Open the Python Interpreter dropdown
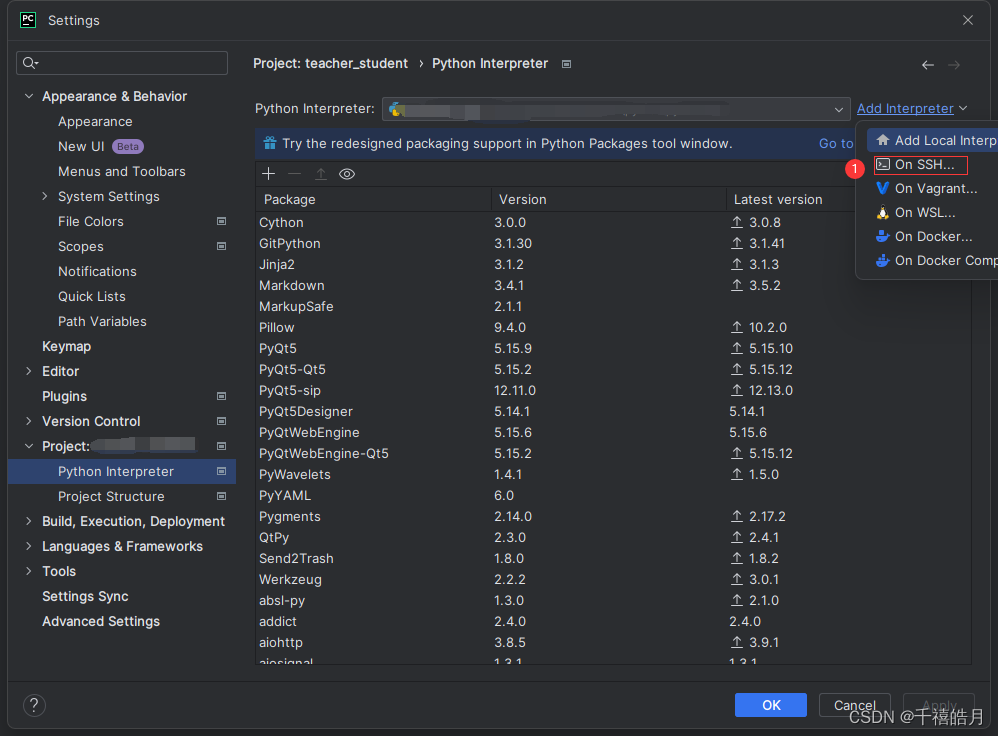This screenshot has height=736, width=998. point(616,109)
